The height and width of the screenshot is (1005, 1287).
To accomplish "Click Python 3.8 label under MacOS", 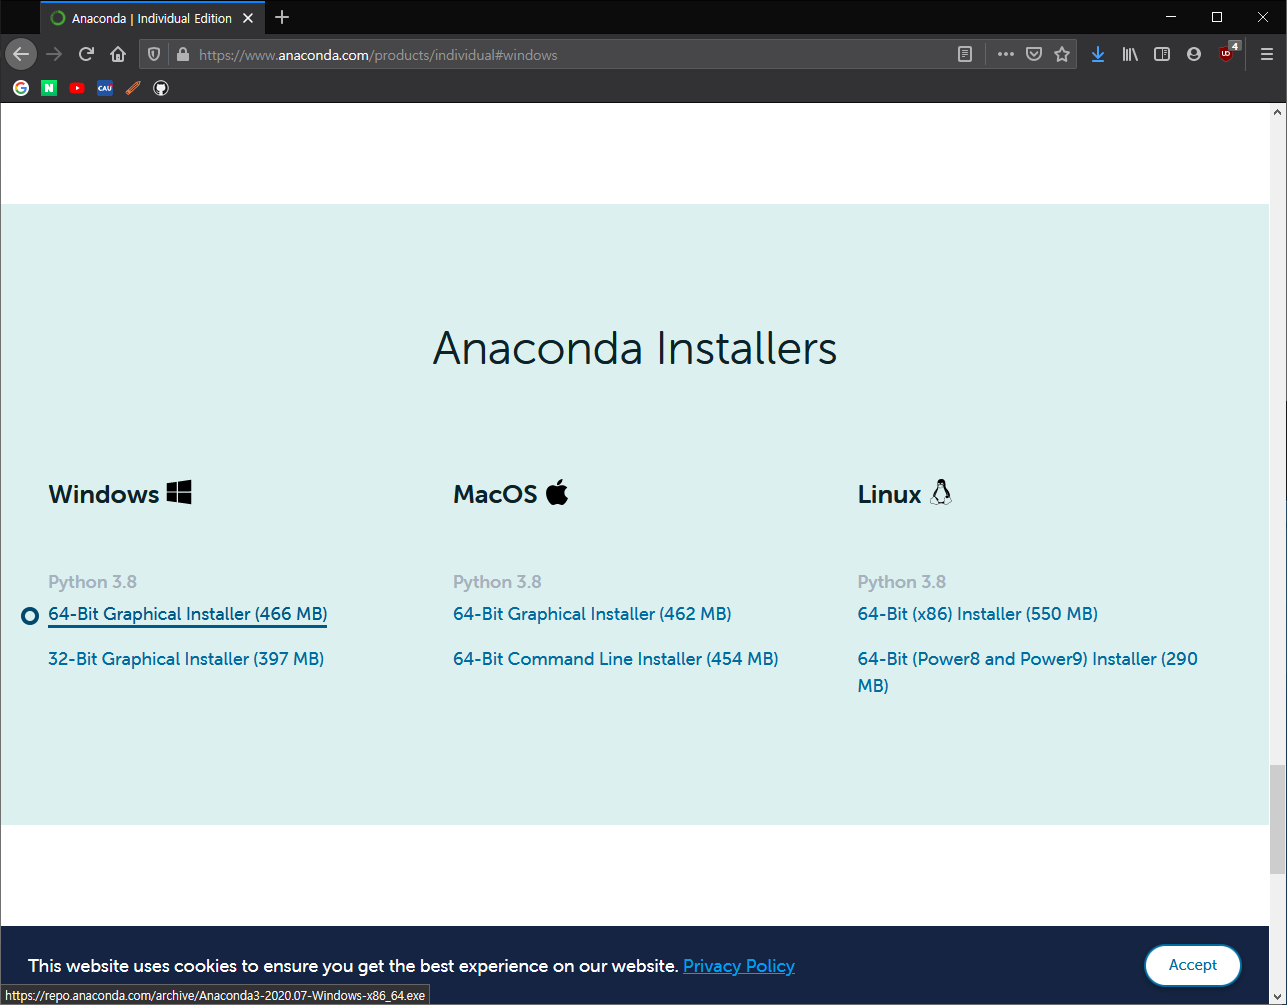I will pos(497,582).
